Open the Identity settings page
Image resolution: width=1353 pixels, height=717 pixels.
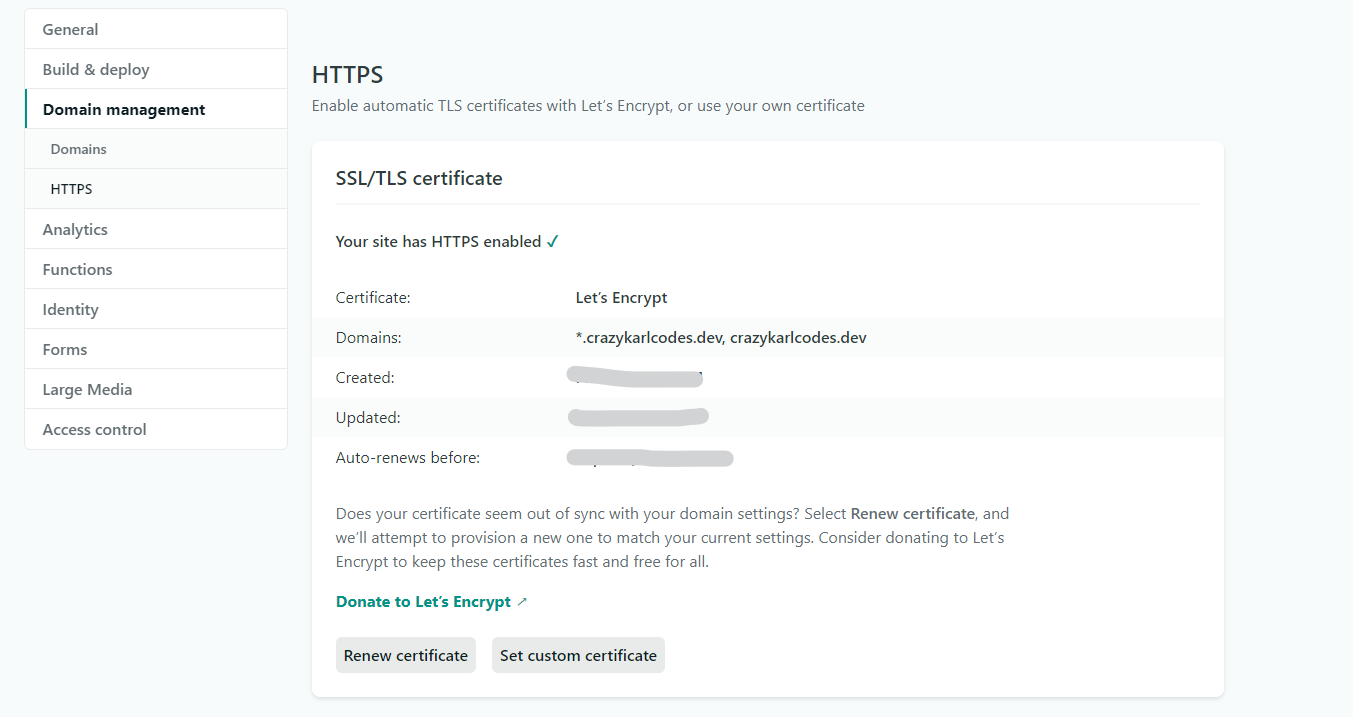pyautogui.click(x=70, y=310)
